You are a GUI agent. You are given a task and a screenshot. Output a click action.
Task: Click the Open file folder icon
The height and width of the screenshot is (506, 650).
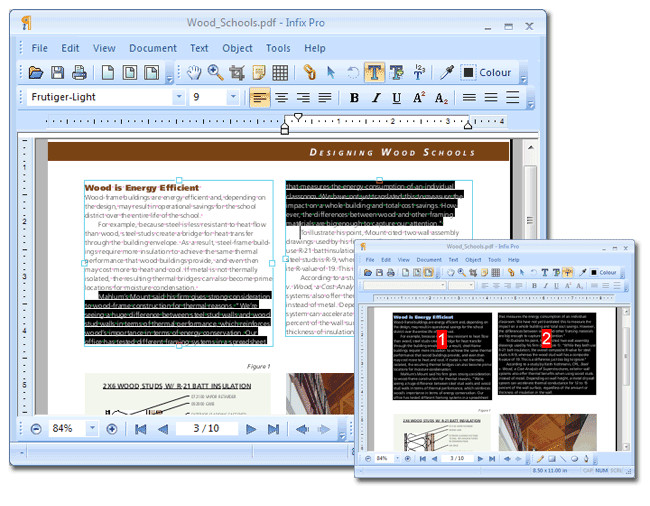(36, 72)
